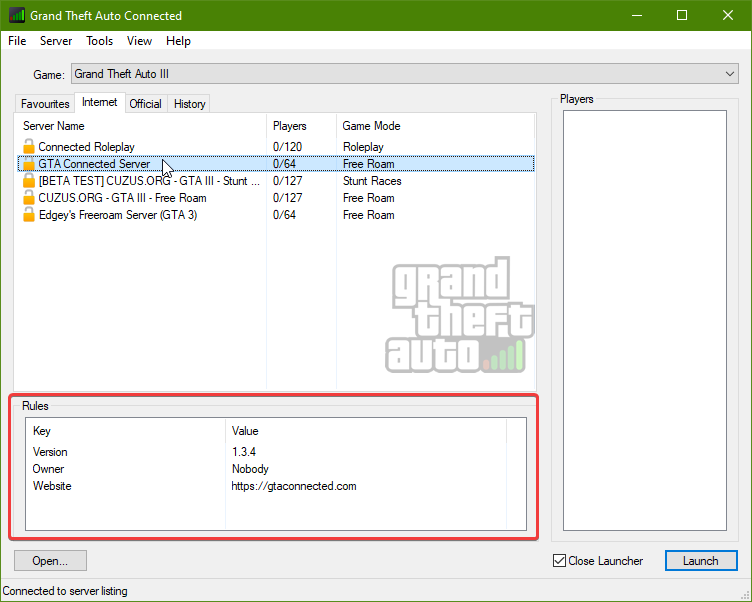
Task: Click the Stunt Races game mode cell
Action: point(372,181)
